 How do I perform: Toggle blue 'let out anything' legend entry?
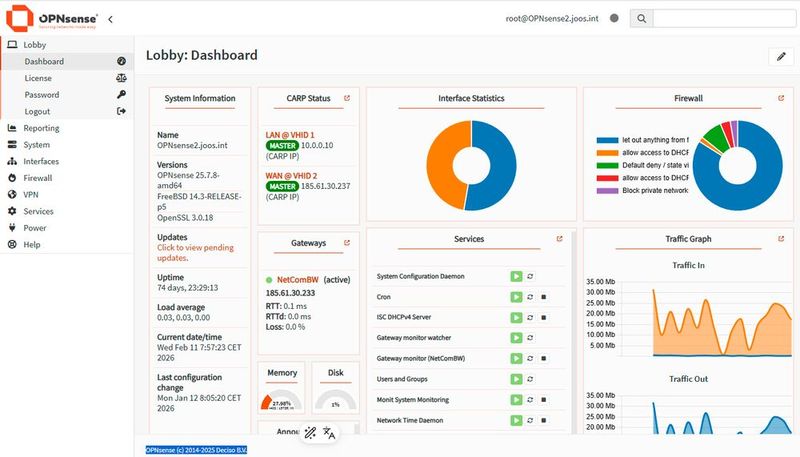[x=642, y=140]
